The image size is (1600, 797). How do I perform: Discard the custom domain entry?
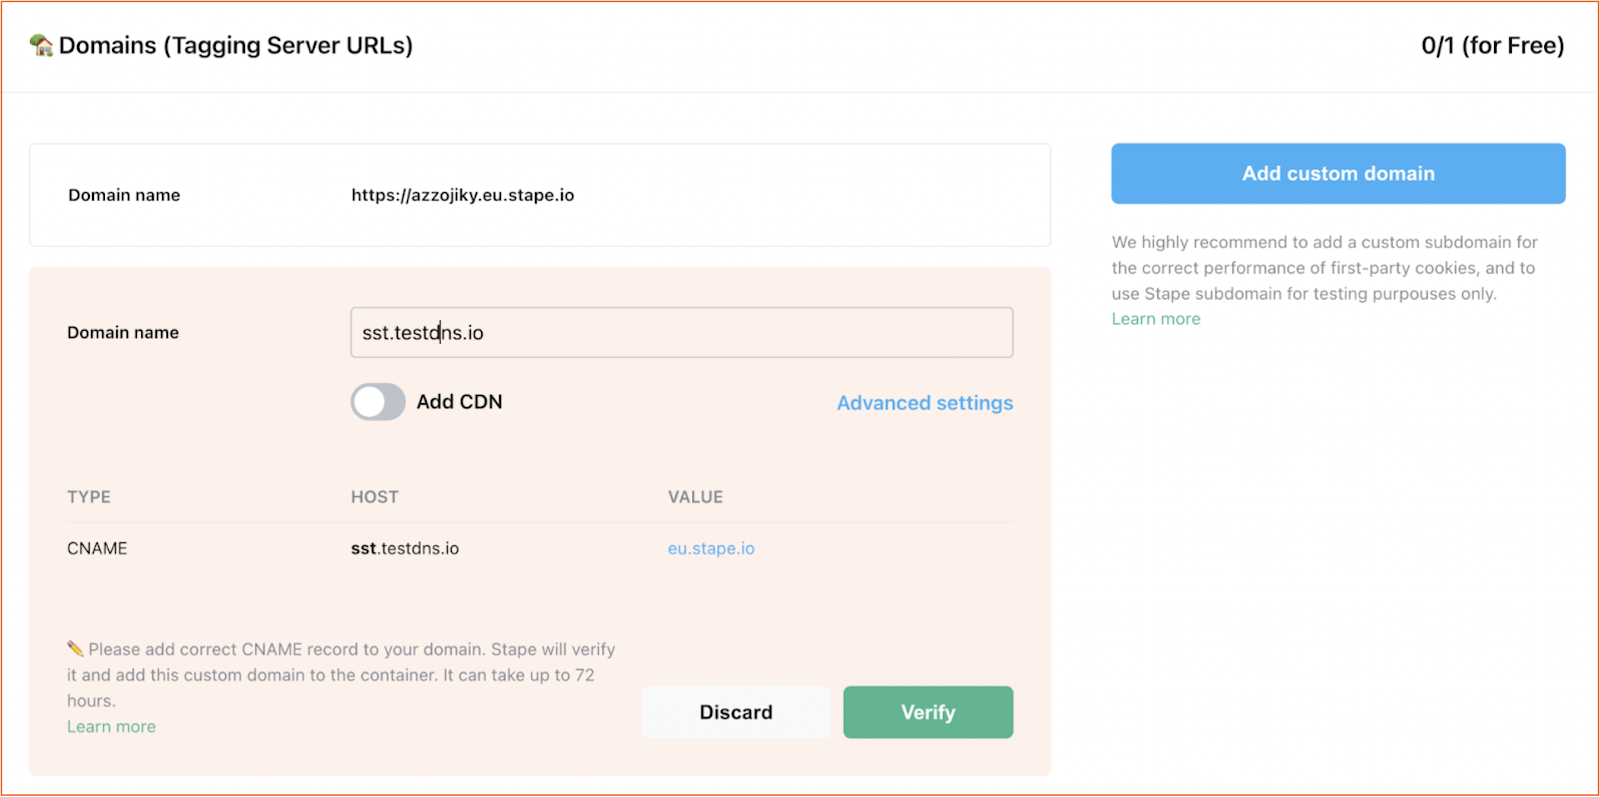pos(736,712)
